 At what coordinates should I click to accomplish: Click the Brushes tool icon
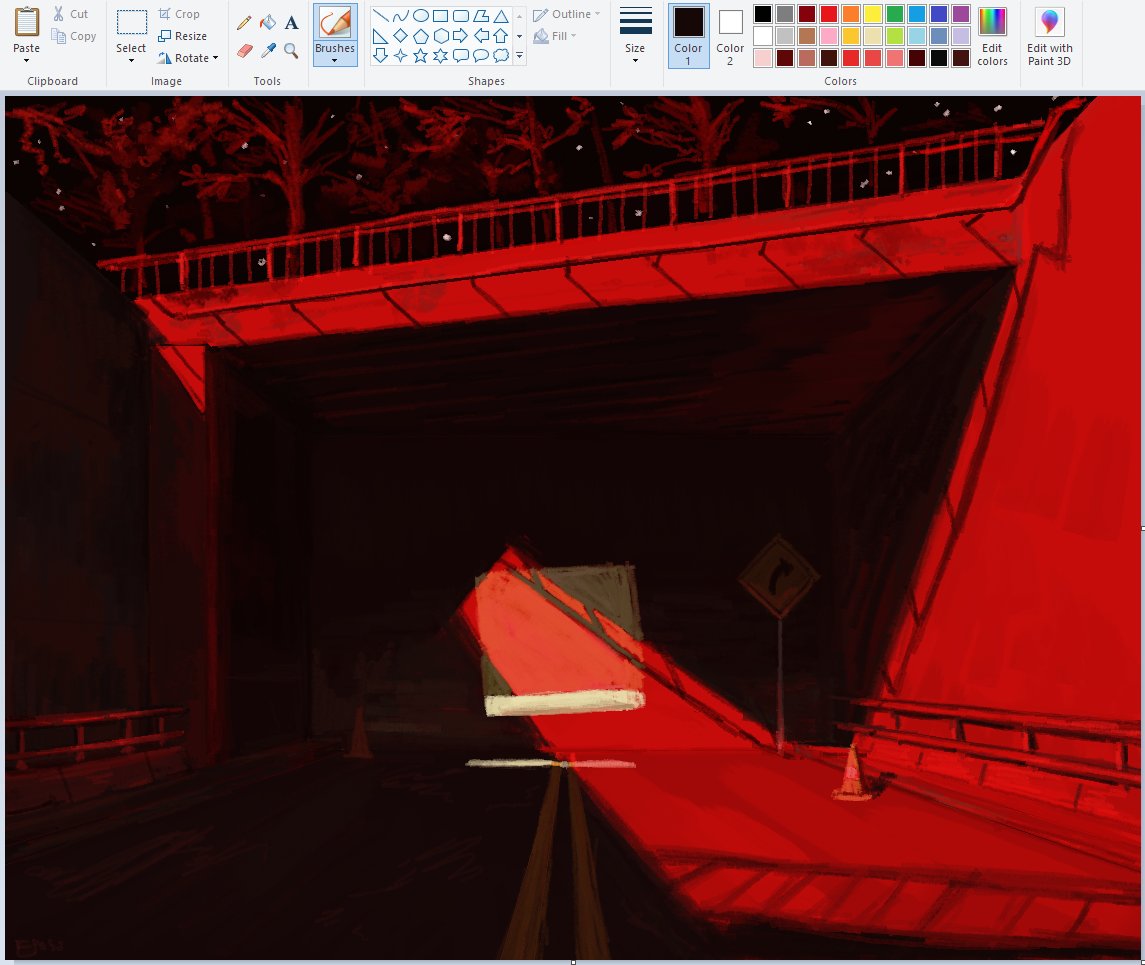point(335,23)
